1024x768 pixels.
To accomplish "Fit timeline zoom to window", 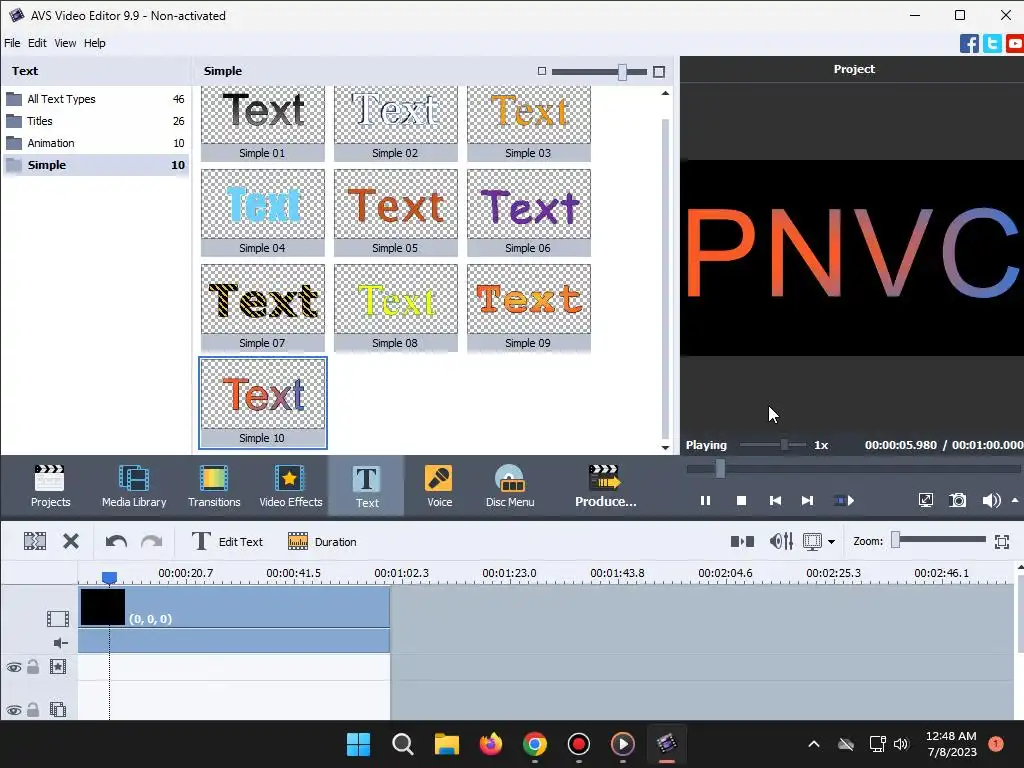I will tap(1002, 541).
